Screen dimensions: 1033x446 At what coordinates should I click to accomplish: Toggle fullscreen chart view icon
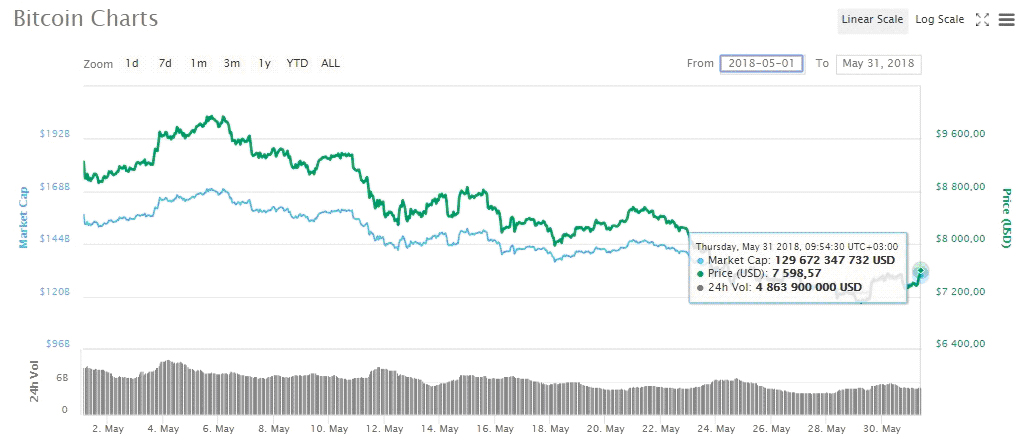(982, 20)
